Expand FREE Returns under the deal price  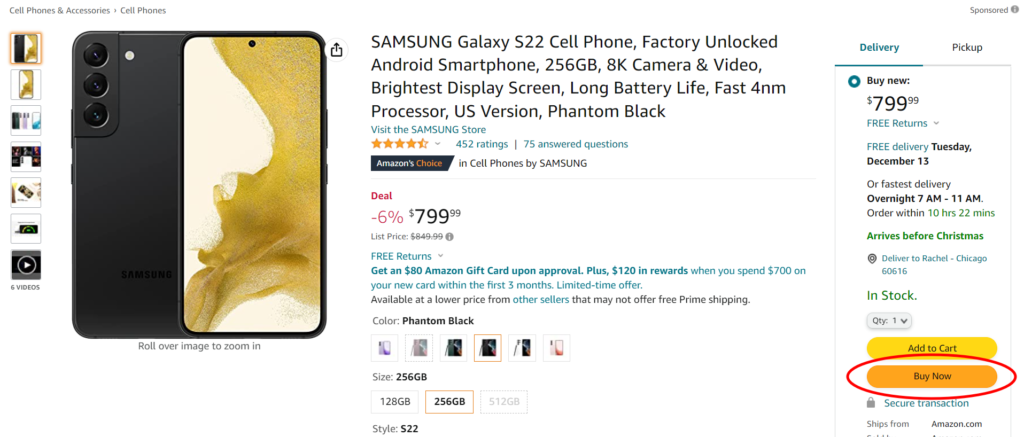click(406, 256)
